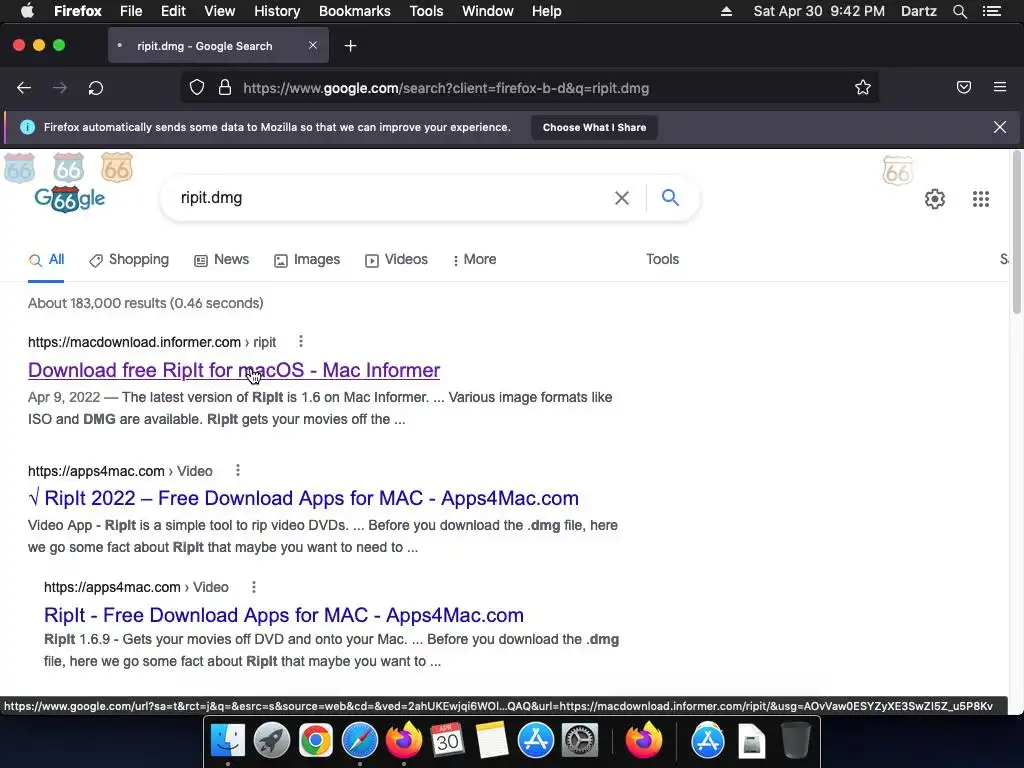Image resolution: width=1024 pixels, height=768 pixels.
Task: Open the File menu
Action: point(131,11)
